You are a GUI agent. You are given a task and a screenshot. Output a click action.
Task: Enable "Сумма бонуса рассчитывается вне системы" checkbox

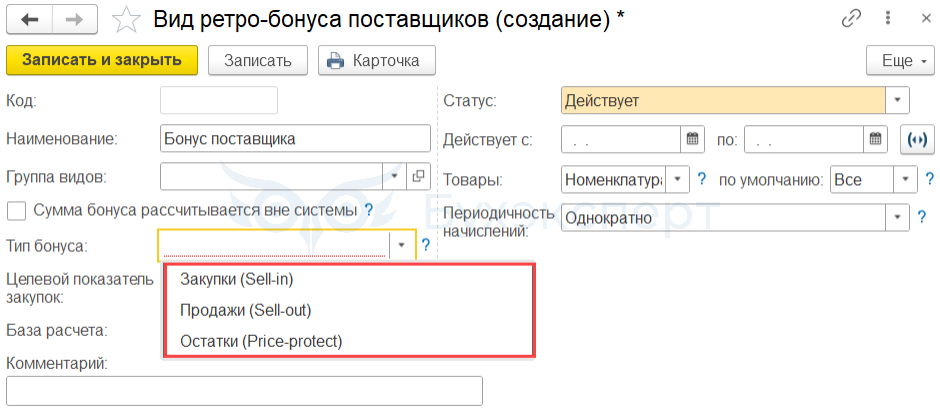click(x=16, y=210)
